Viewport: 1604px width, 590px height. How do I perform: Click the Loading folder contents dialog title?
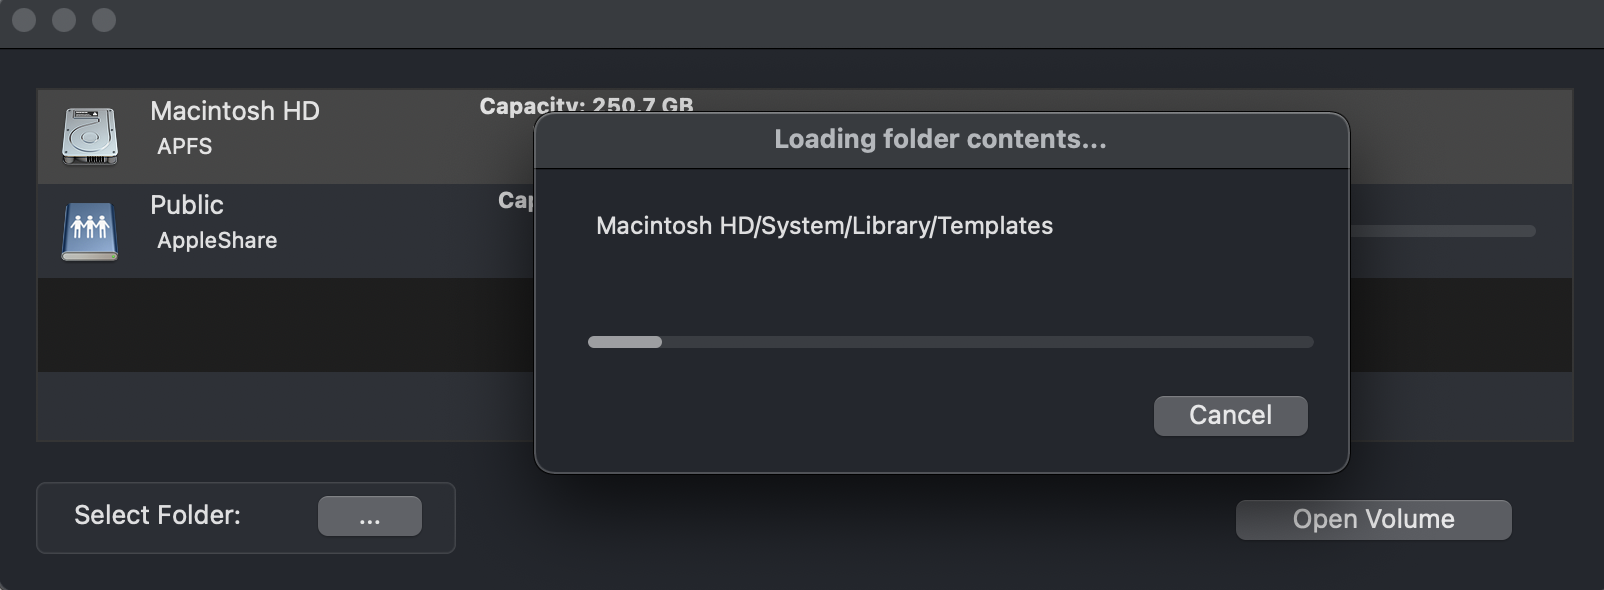click(x=940, y=139)
